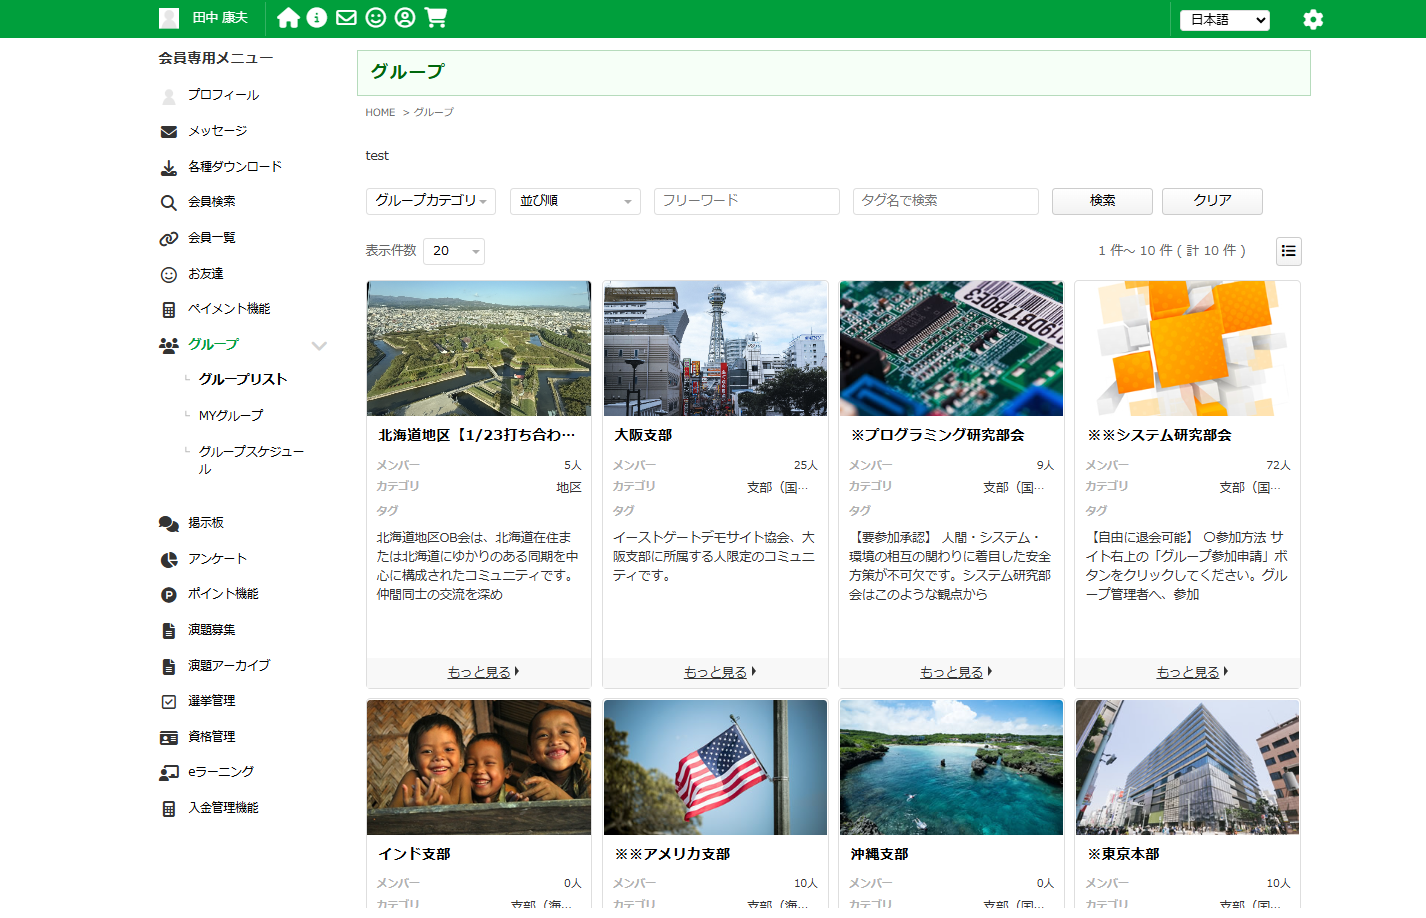
Task: Open the eラーニング icon in the sidebar
Action: pos(167,772)
